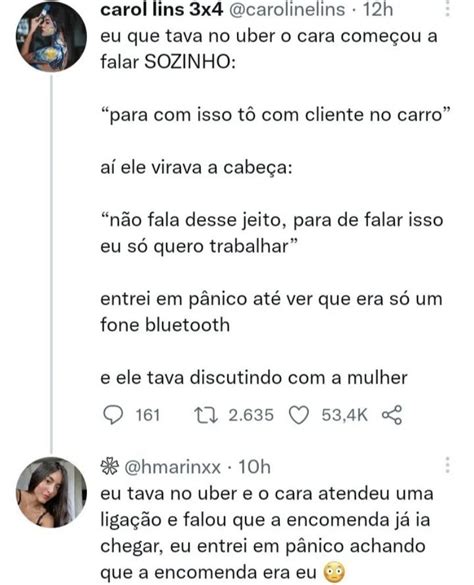474x585 pixels.
Task: Open tweet text about fone bluetooth
Action: 271,312
